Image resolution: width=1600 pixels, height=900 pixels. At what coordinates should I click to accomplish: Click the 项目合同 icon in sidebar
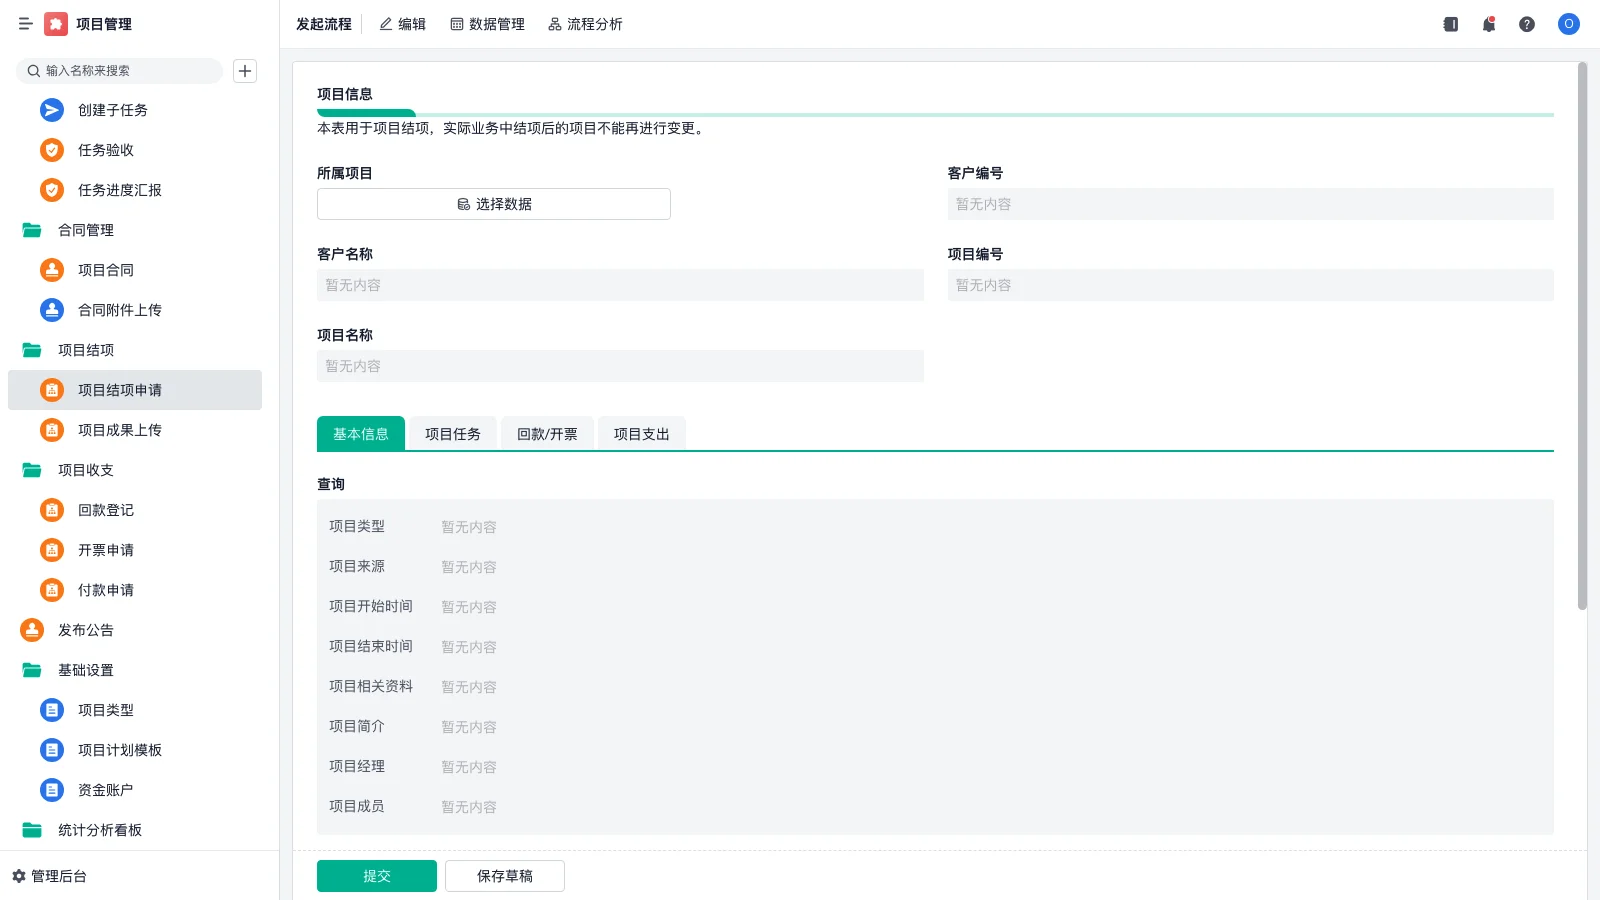click(51, 270)
